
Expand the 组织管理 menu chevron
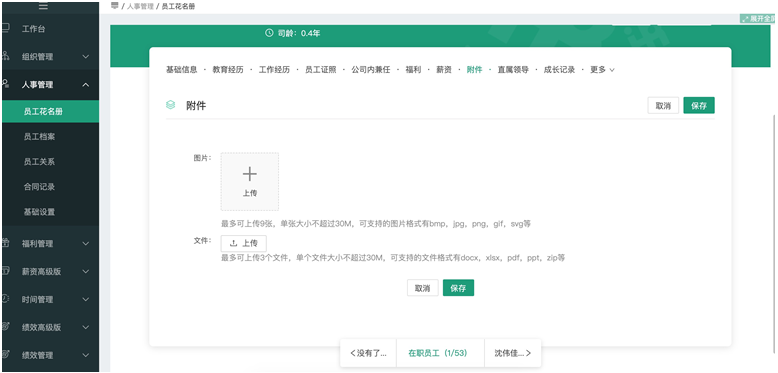click(x=86, y=57)
